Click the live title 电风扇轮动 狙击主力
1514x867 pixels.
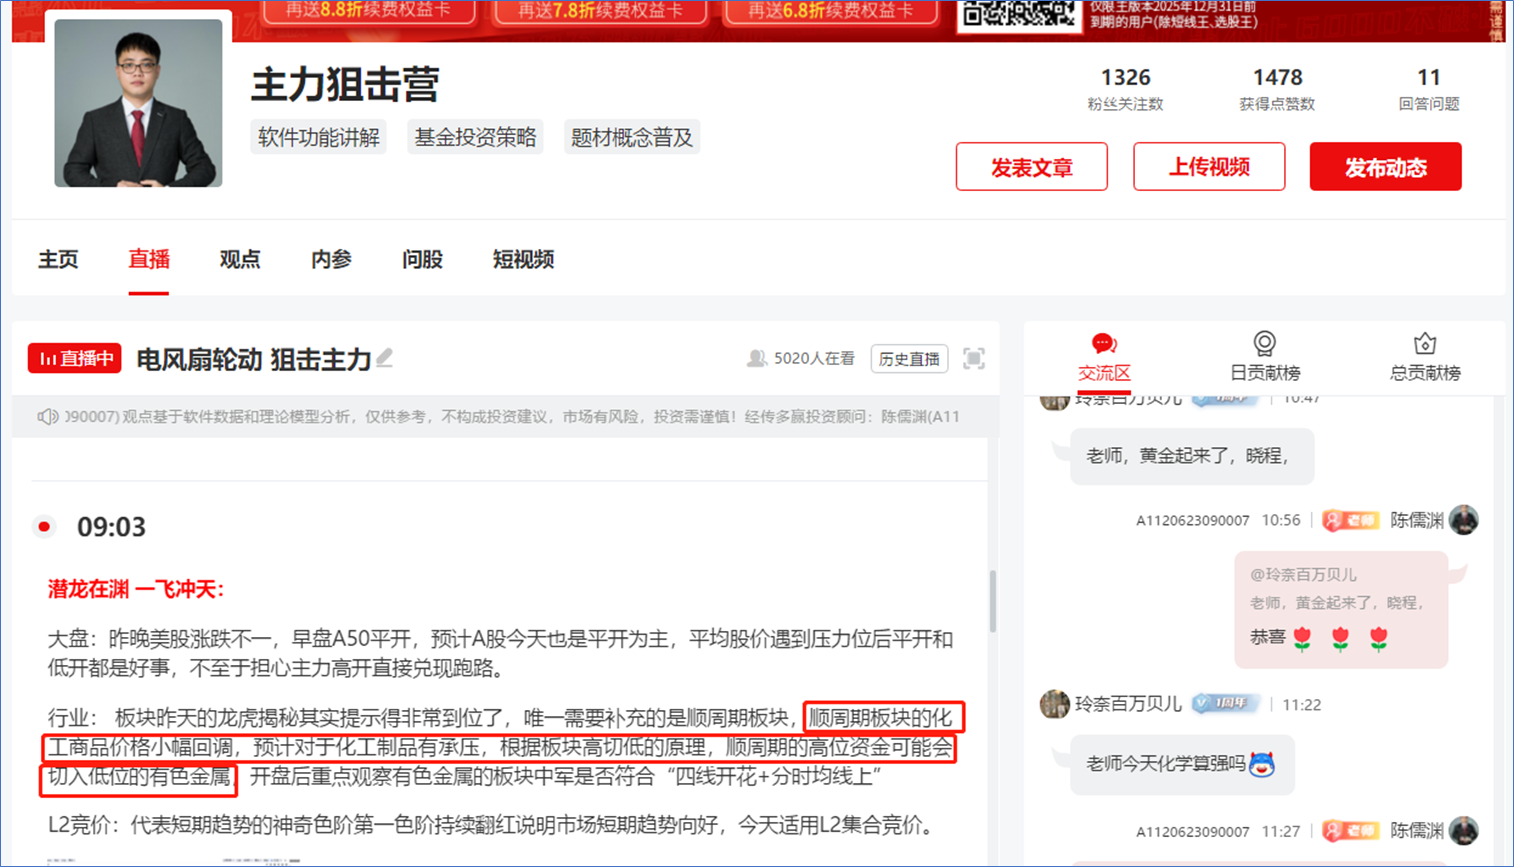[254, 359]
